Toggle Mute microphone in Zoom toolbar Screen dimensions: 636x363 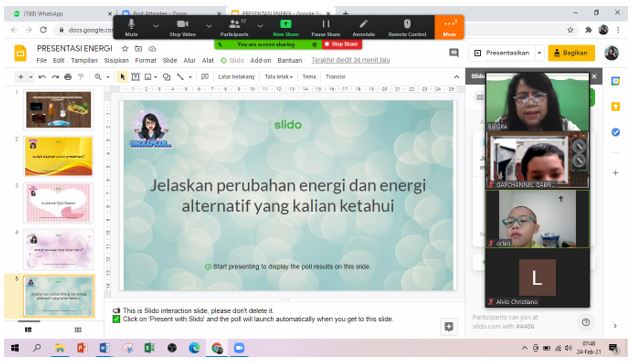click(131, 27)
